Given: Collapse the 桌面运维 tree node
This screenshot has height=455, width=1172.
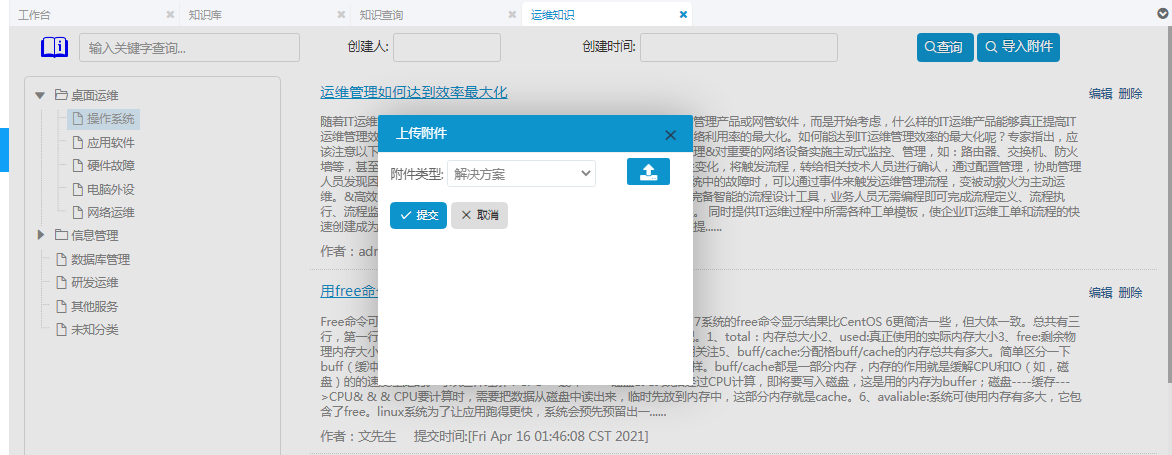Looking at the screenshot, I should [x=40, y=96].
